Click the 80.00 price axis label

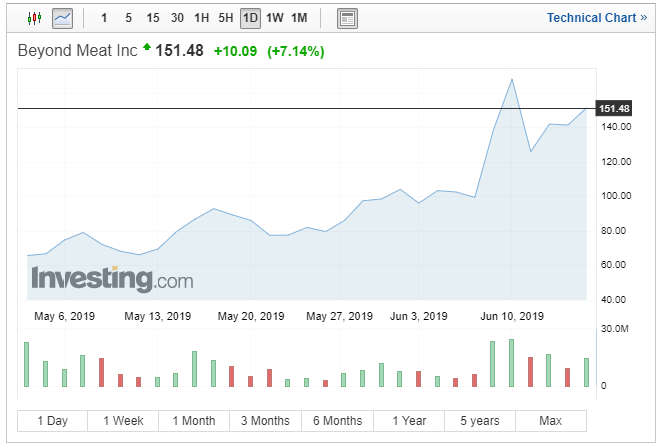pos(613,231)
